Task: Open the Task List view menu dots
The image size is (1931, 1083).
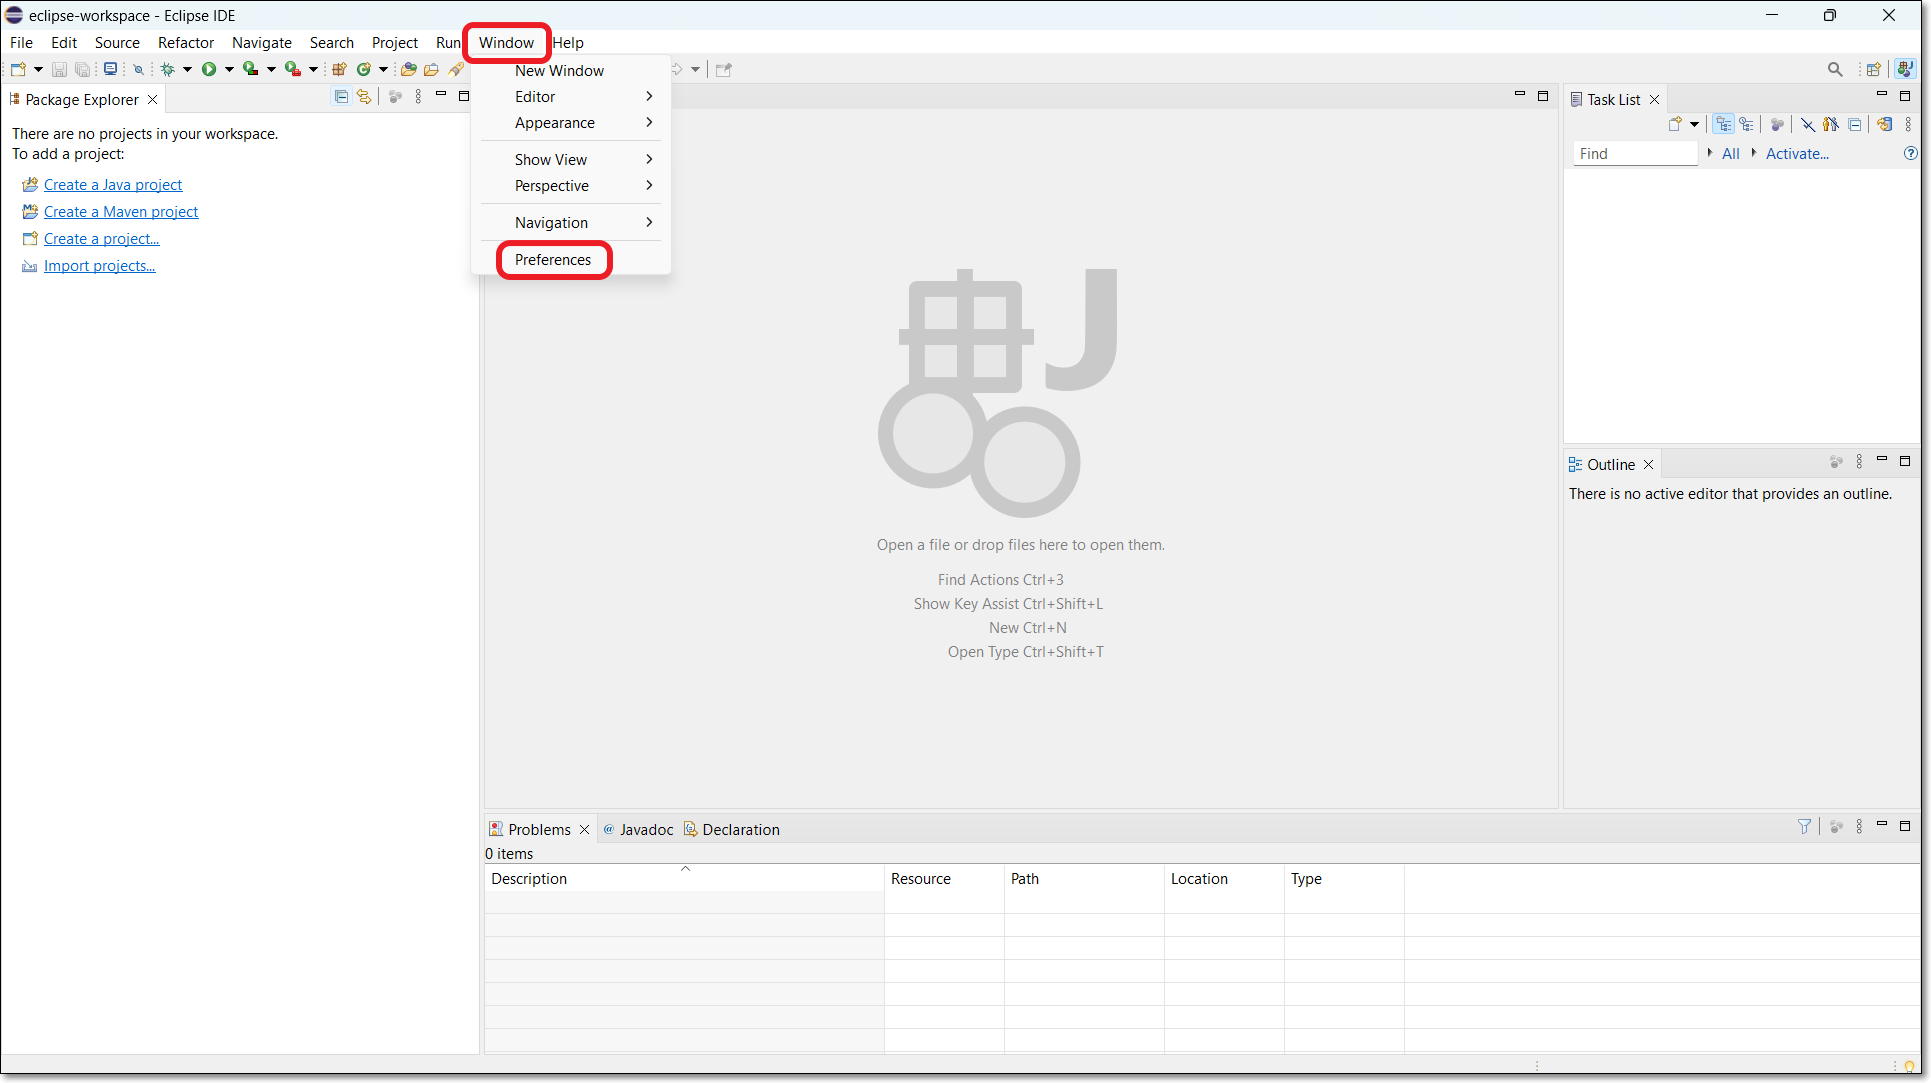Action: 1908,124
